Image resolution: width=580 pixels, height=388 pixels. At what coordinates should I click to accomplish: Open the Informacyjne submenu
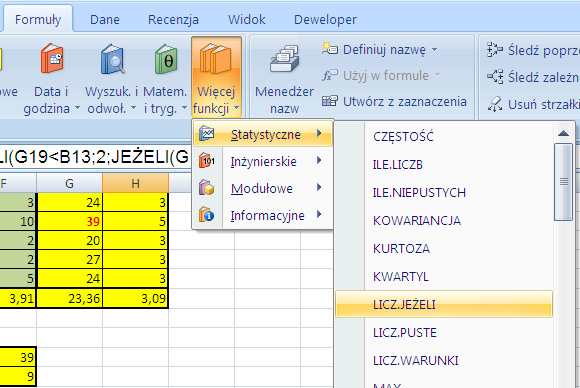coord(263,215)
